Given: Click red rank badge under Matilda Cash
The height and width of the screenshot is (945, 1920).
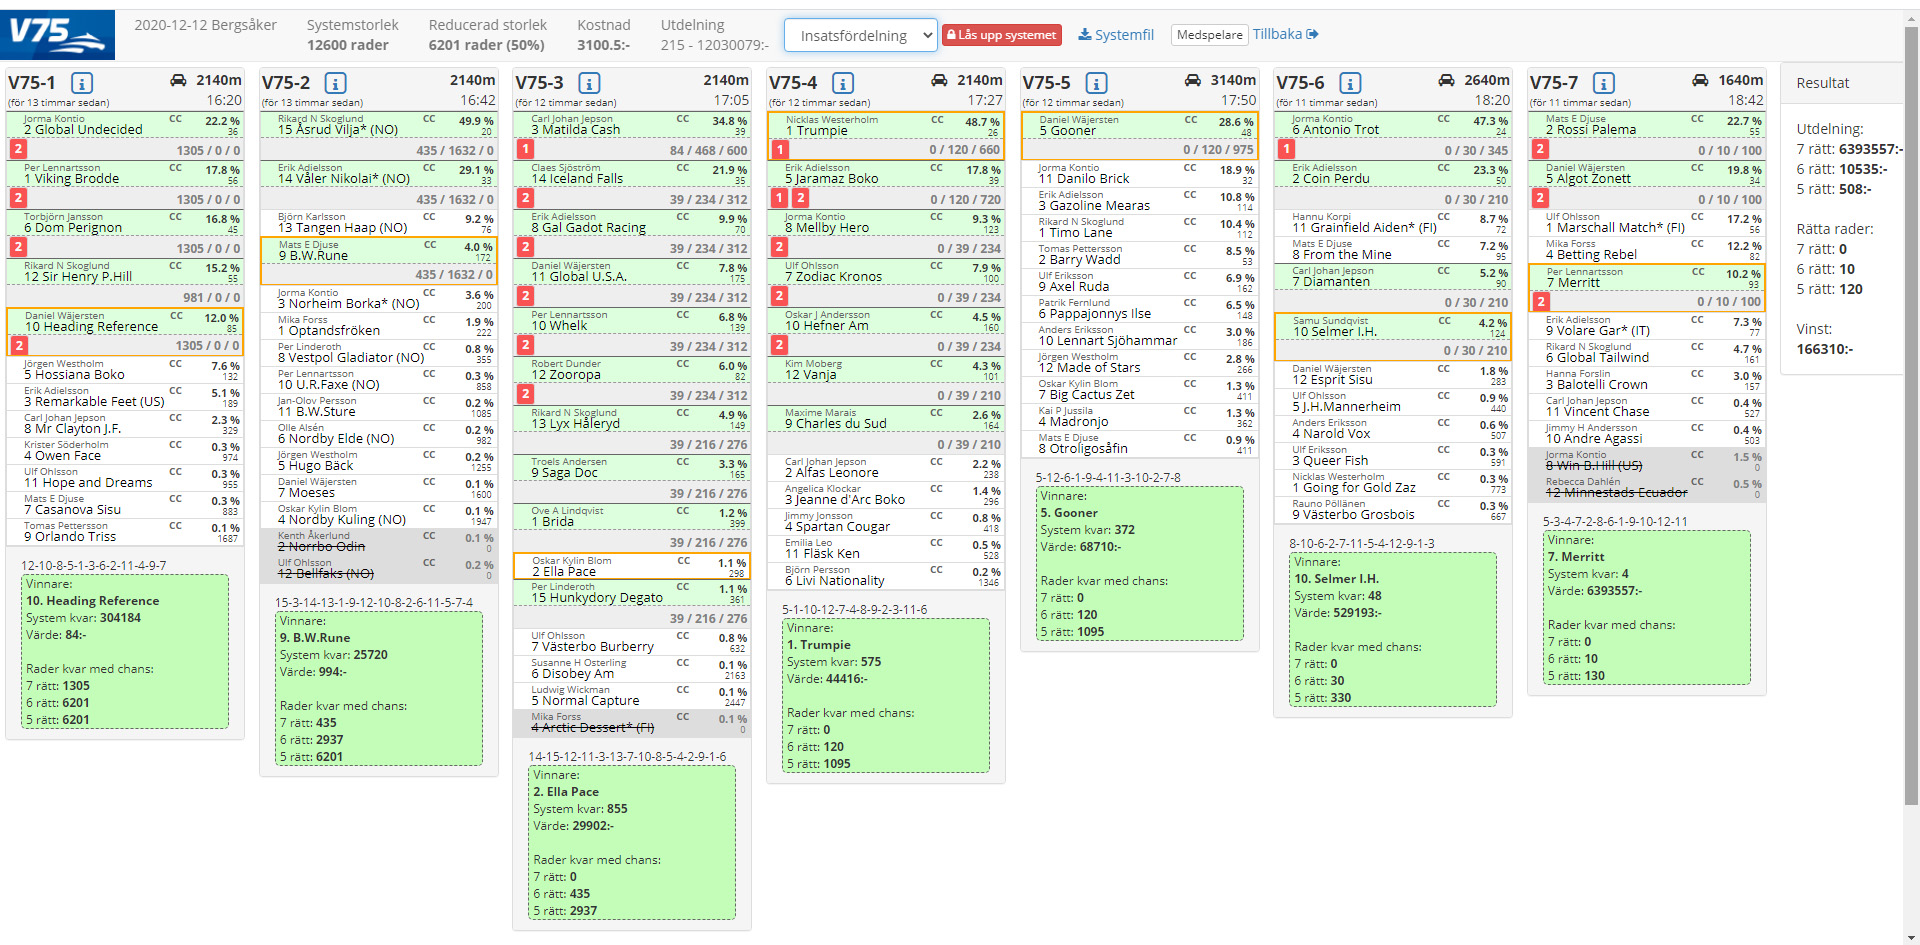Looking at the screenshot, I should [525, 149].
